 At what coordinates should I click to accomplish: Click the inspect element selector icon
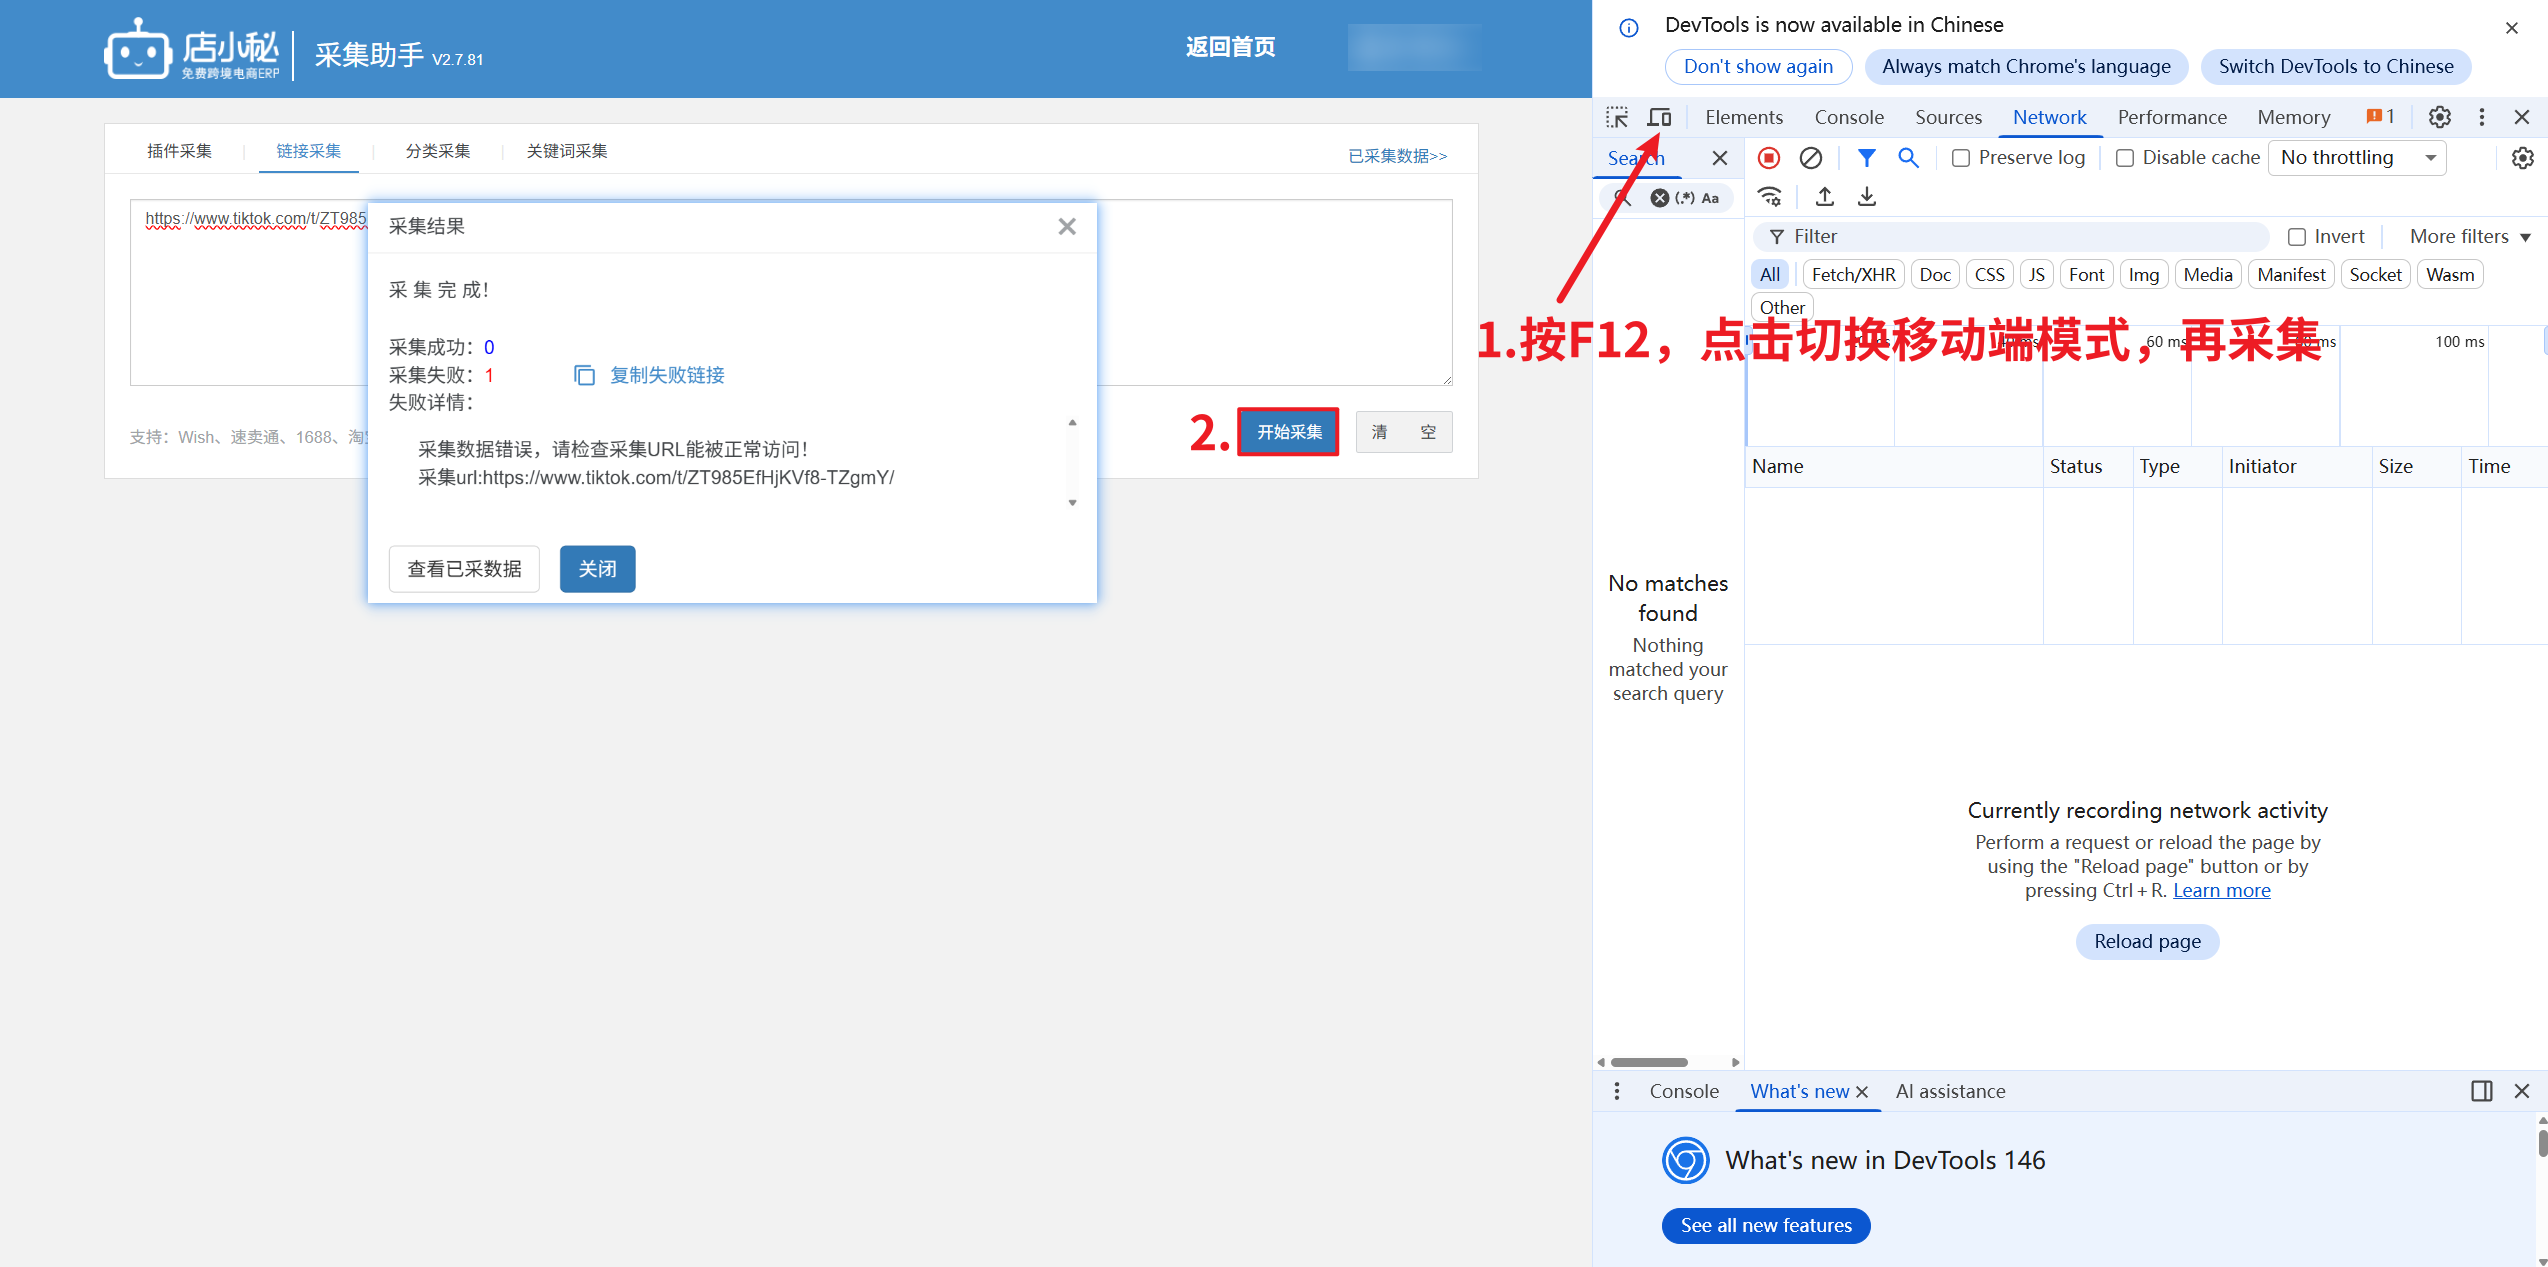pos(1617,118)
